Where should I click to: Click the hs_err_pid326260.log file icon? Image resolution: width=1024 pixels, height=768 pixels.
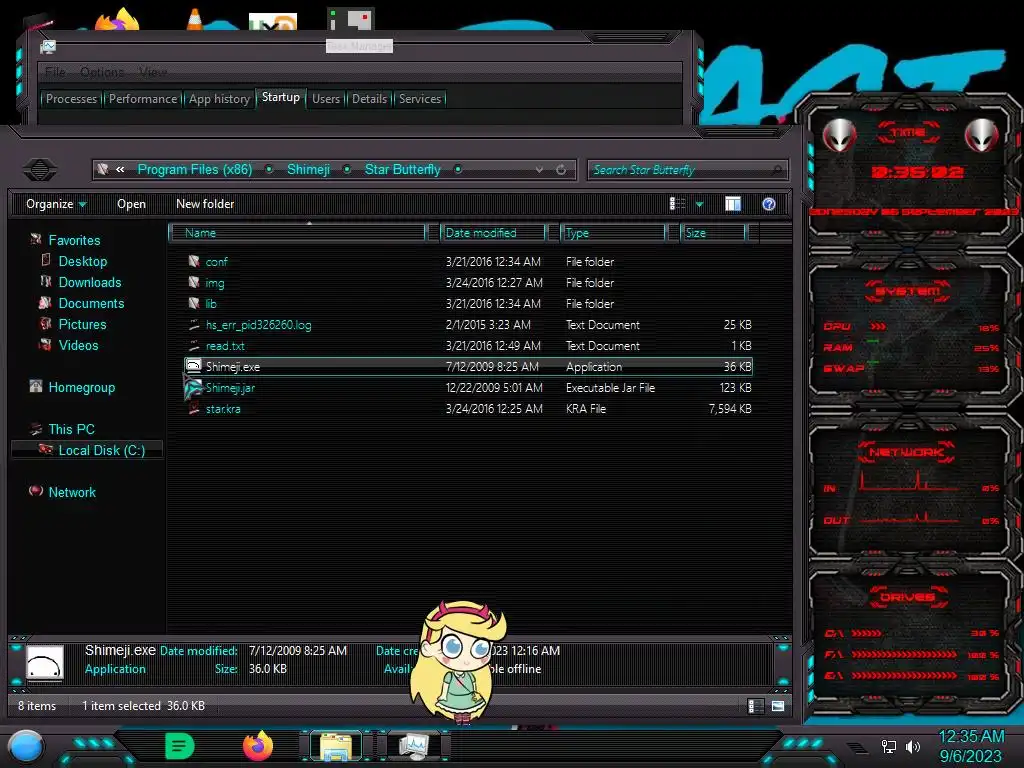coord(194,325)
